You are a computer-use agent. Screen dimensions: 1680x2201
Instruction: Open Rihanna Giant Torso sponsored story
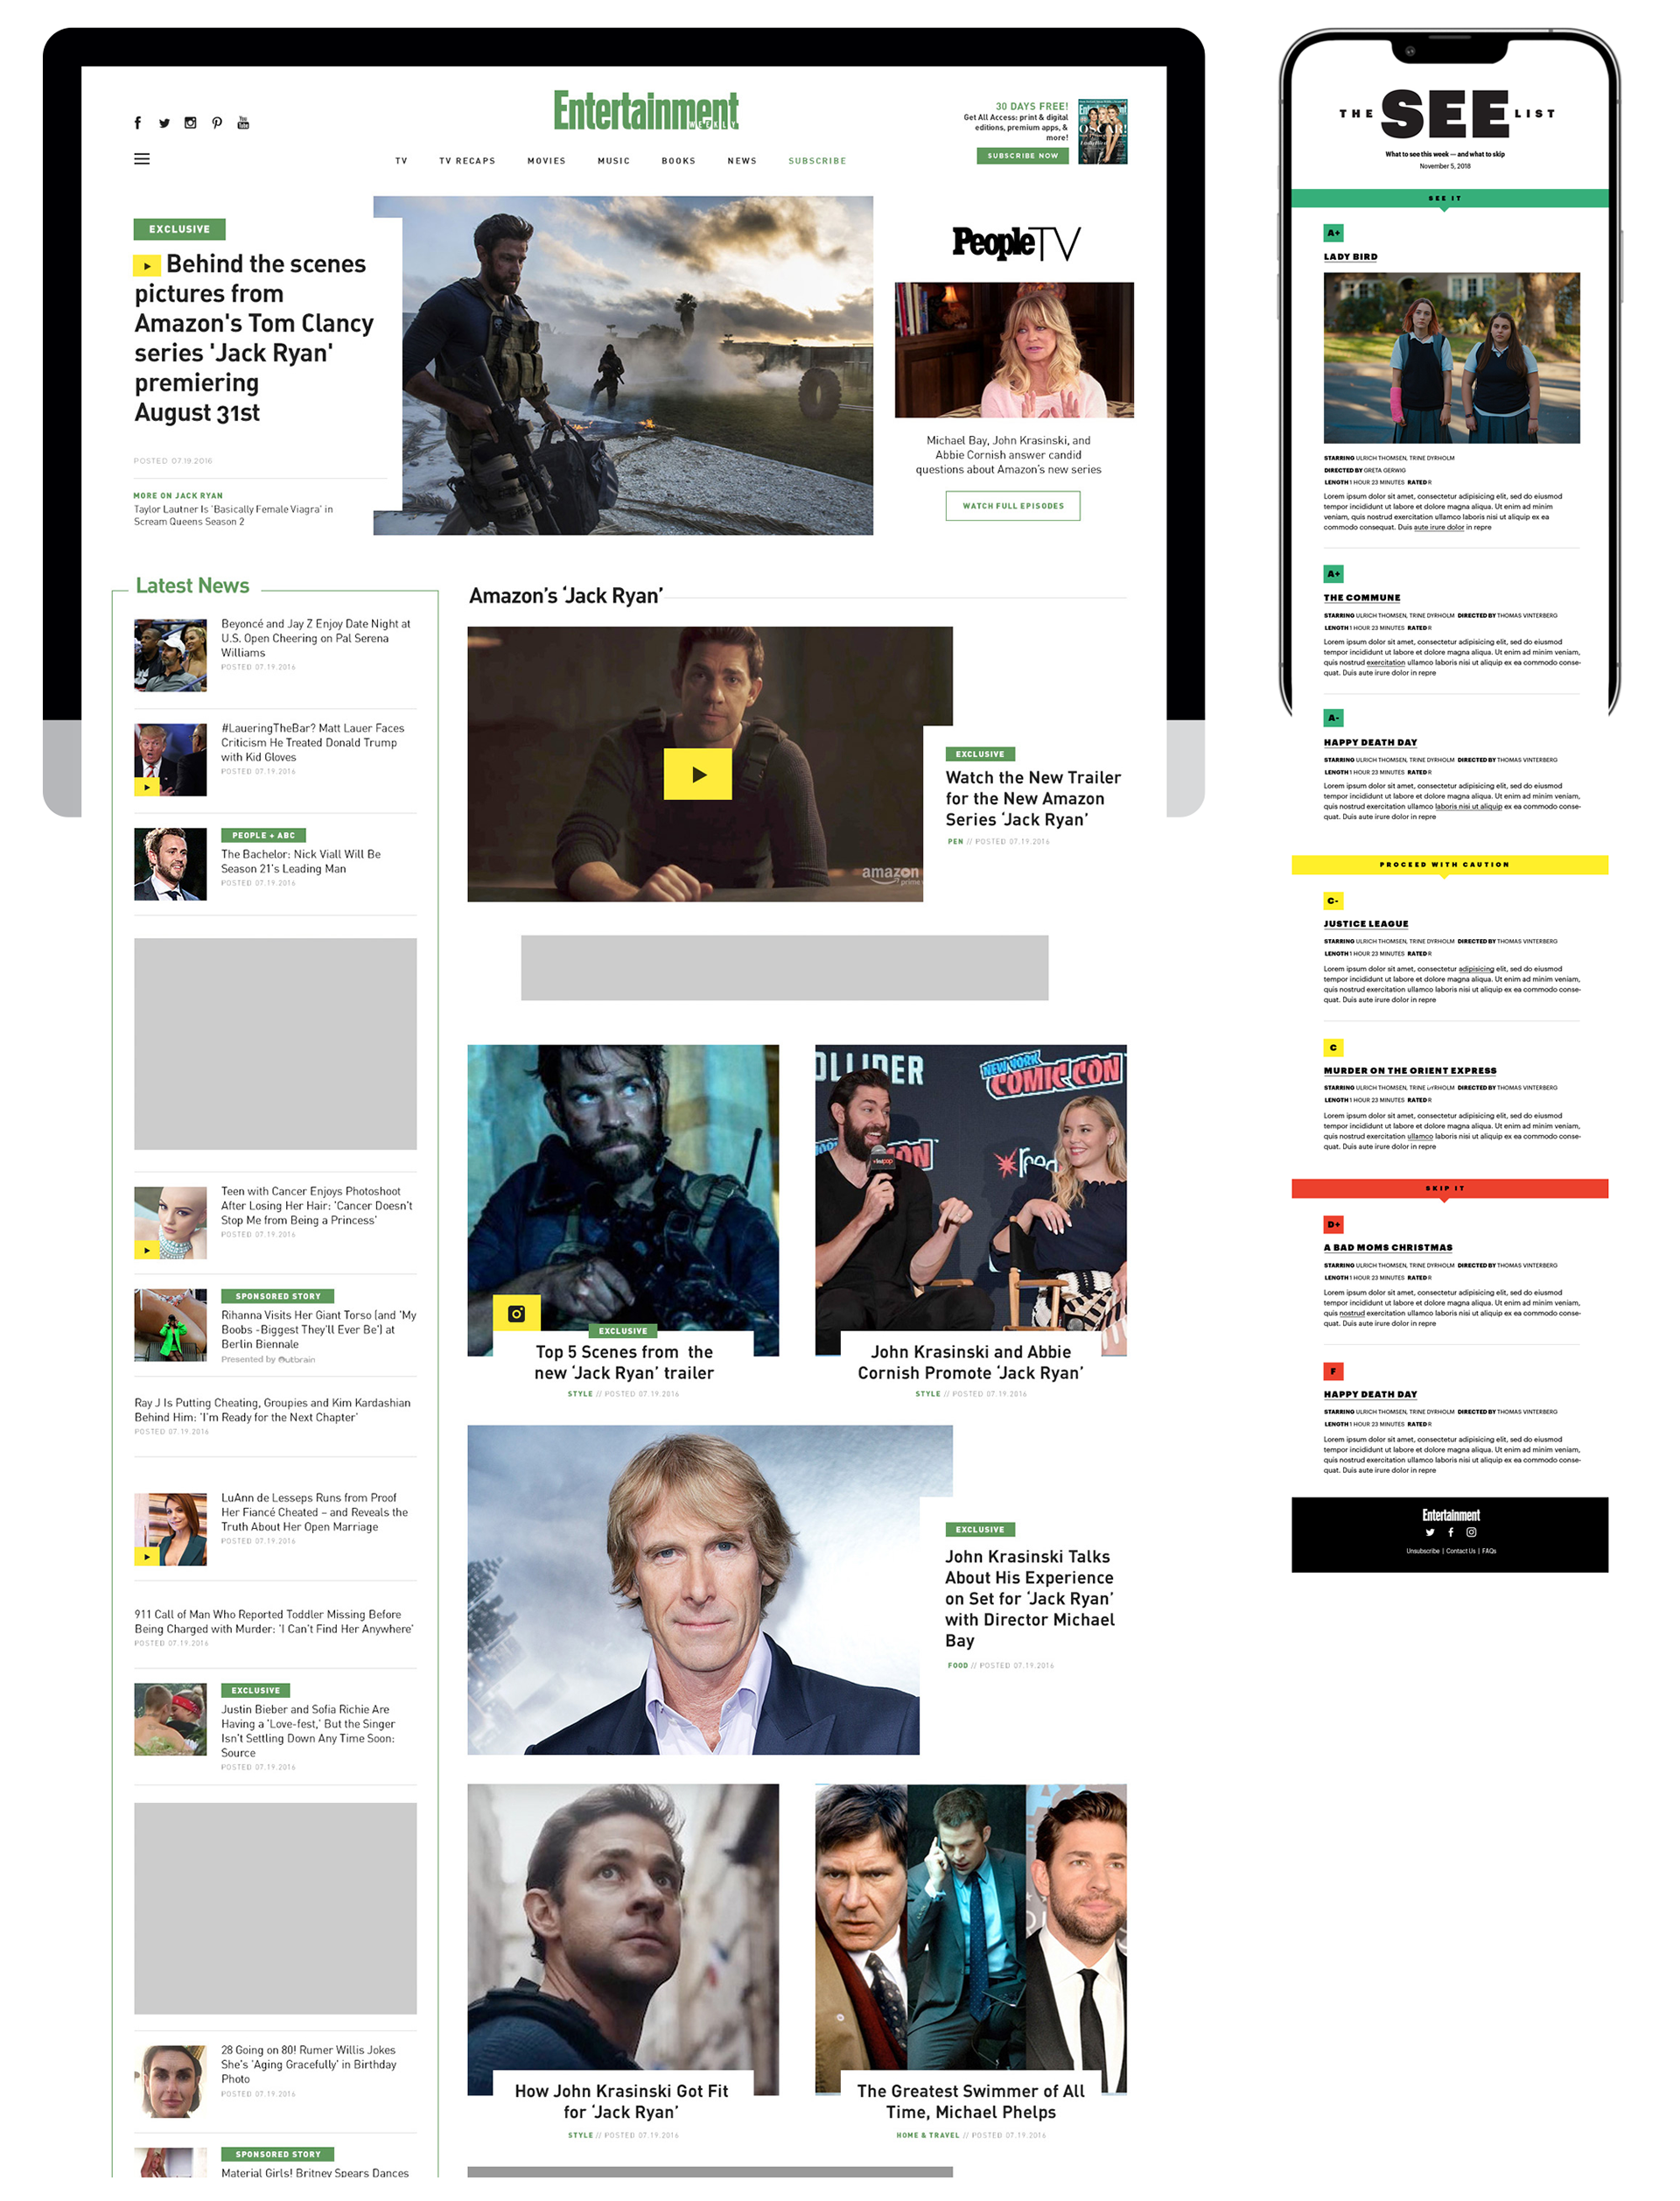318,1329
